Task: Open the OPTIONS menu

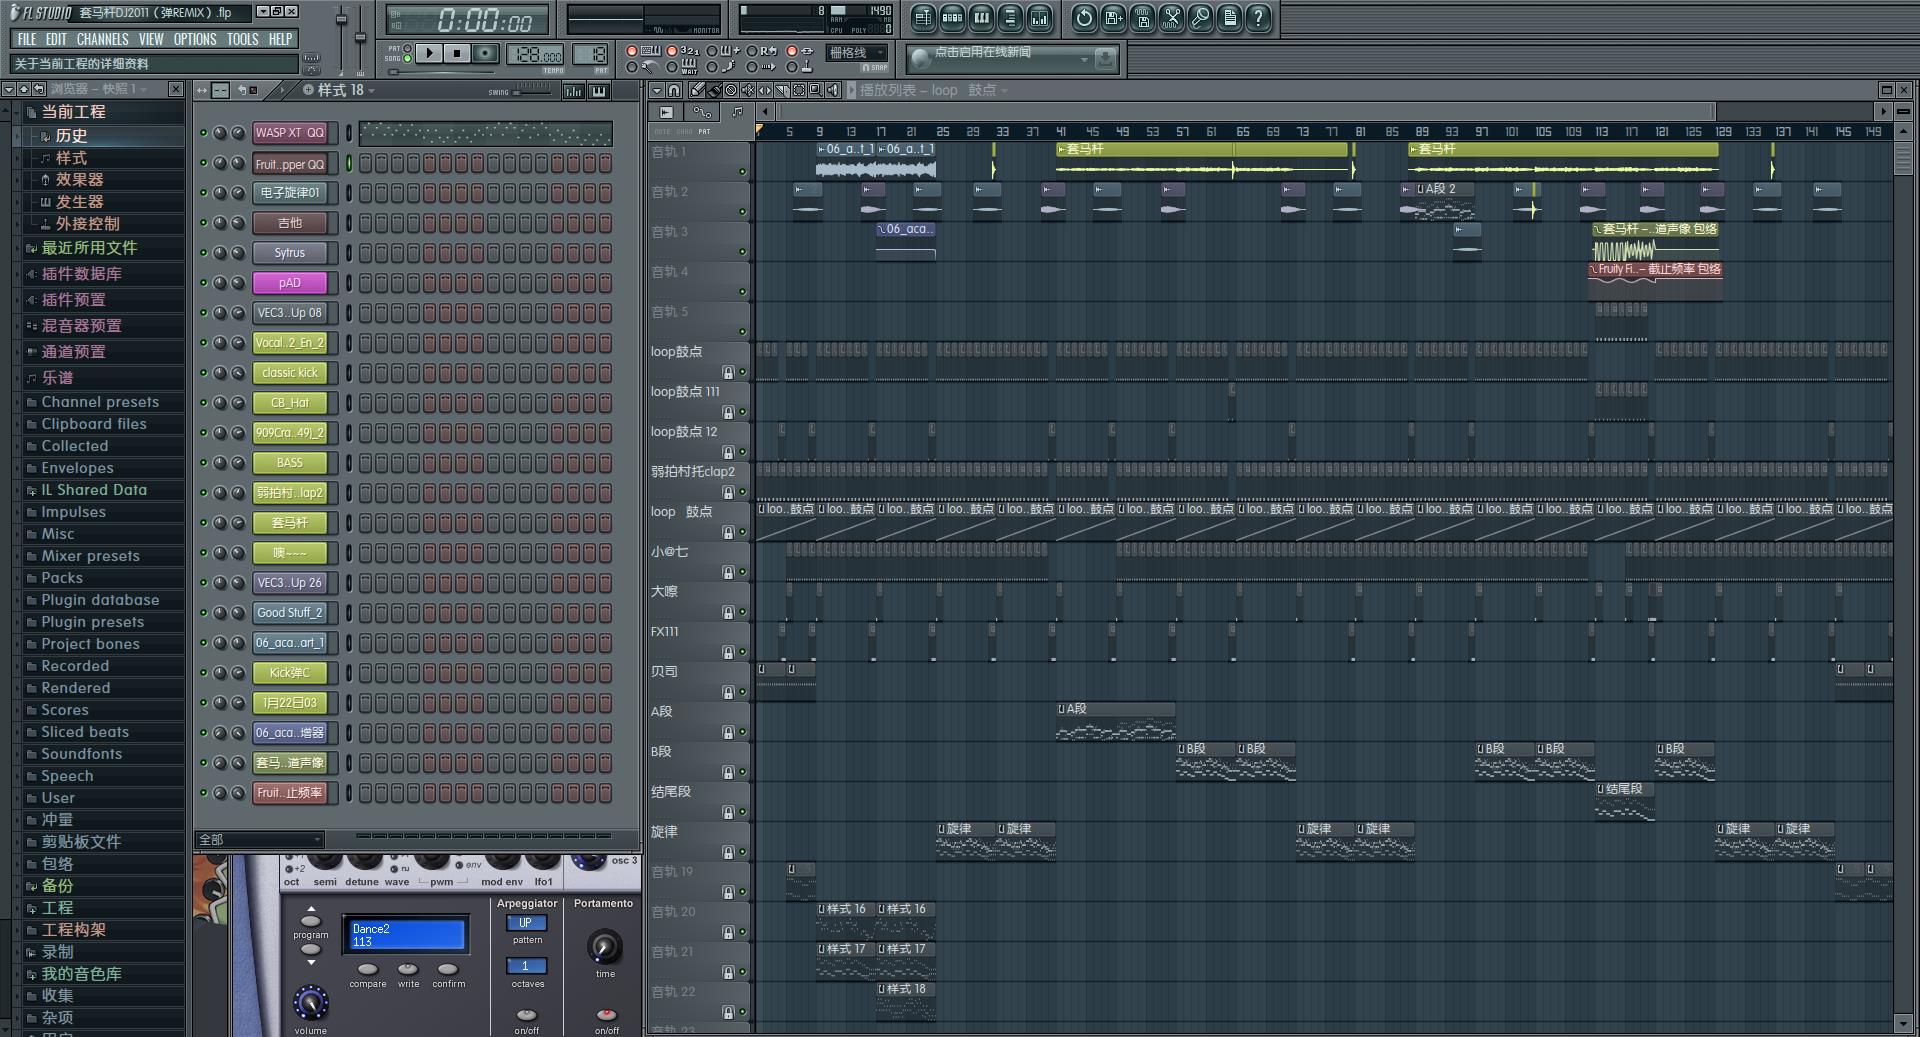Action: [195, 39]
